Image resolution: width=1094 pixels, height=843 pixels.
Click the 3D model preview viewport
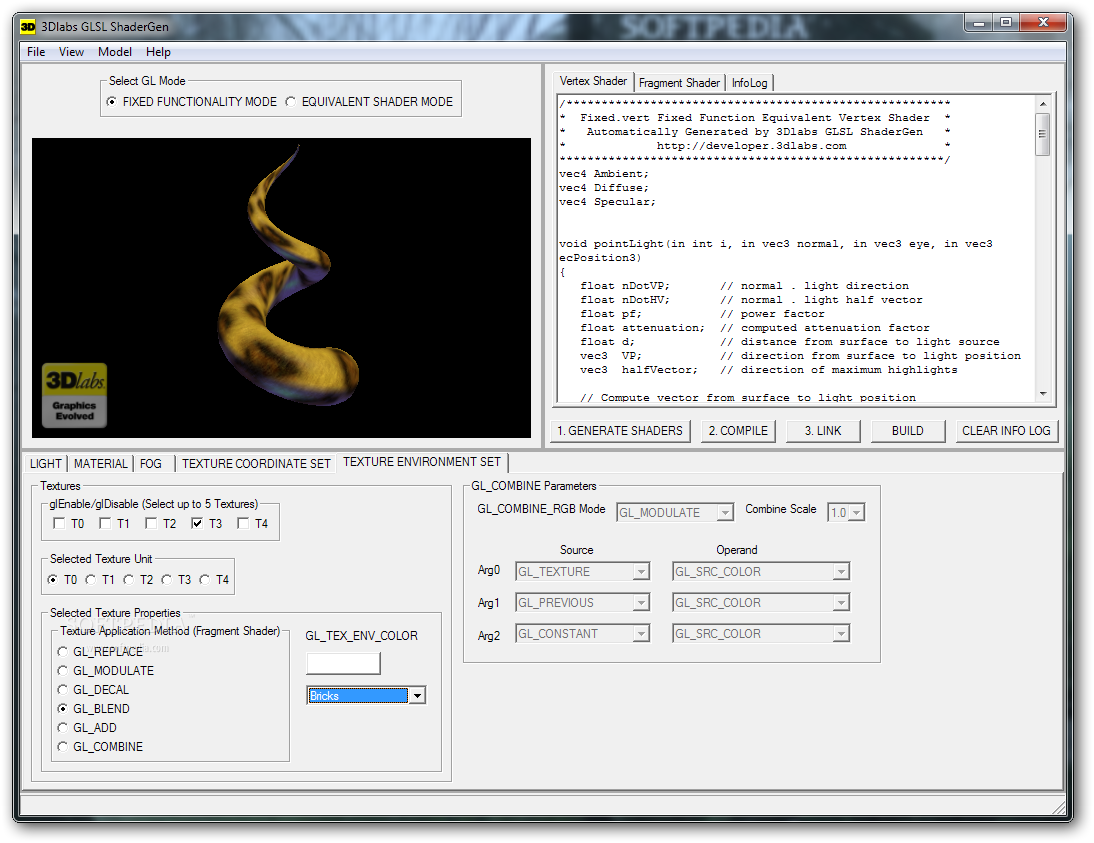coord(281,288)
